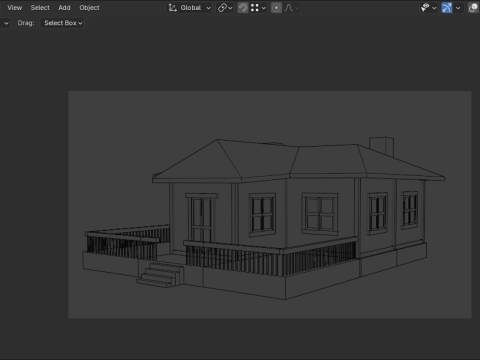This screenshot has height=360, width=480.
Task: Open proportional editing falloff dropdown
Action: coord(291,8)
